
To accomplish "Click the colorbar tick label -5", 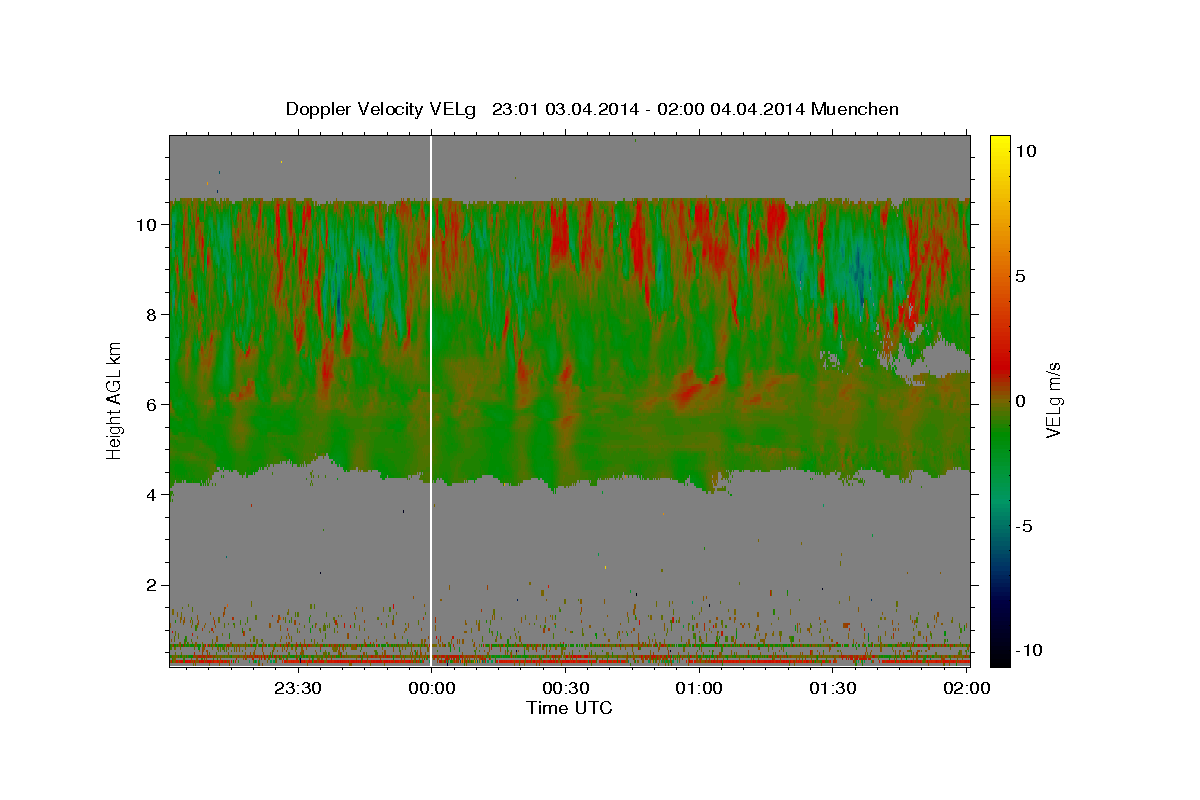I will coord(1027,526).
